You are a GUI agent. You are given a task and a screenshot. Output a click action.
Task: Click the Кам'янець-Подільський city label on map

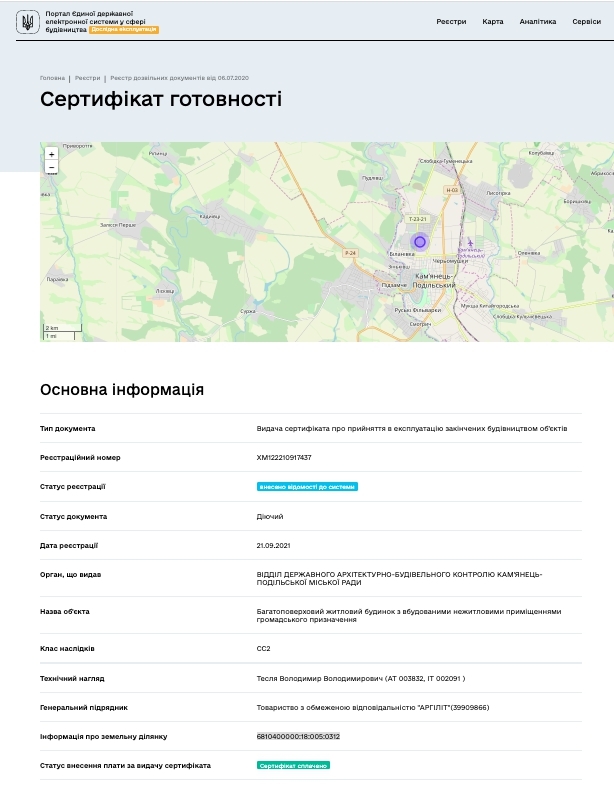434,281
